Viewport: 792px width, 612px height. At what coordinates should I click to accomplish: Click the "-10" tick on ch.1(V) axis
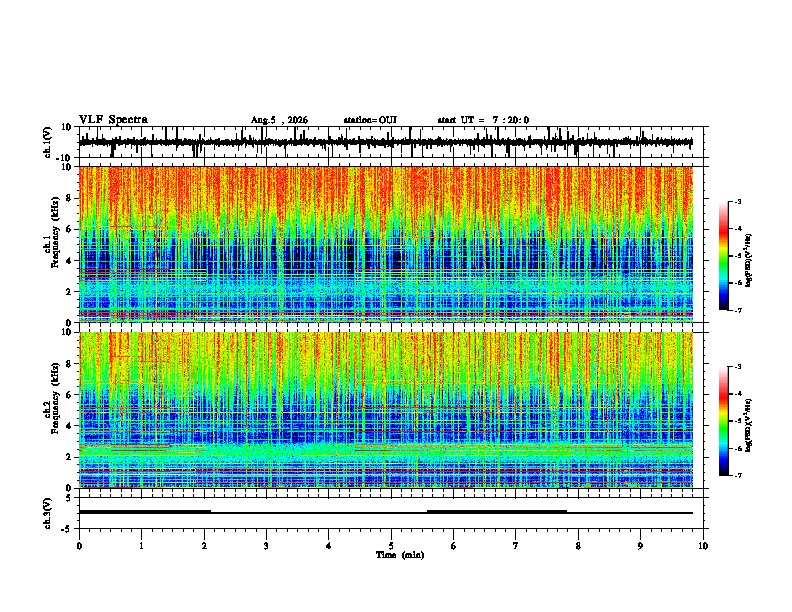65,158
